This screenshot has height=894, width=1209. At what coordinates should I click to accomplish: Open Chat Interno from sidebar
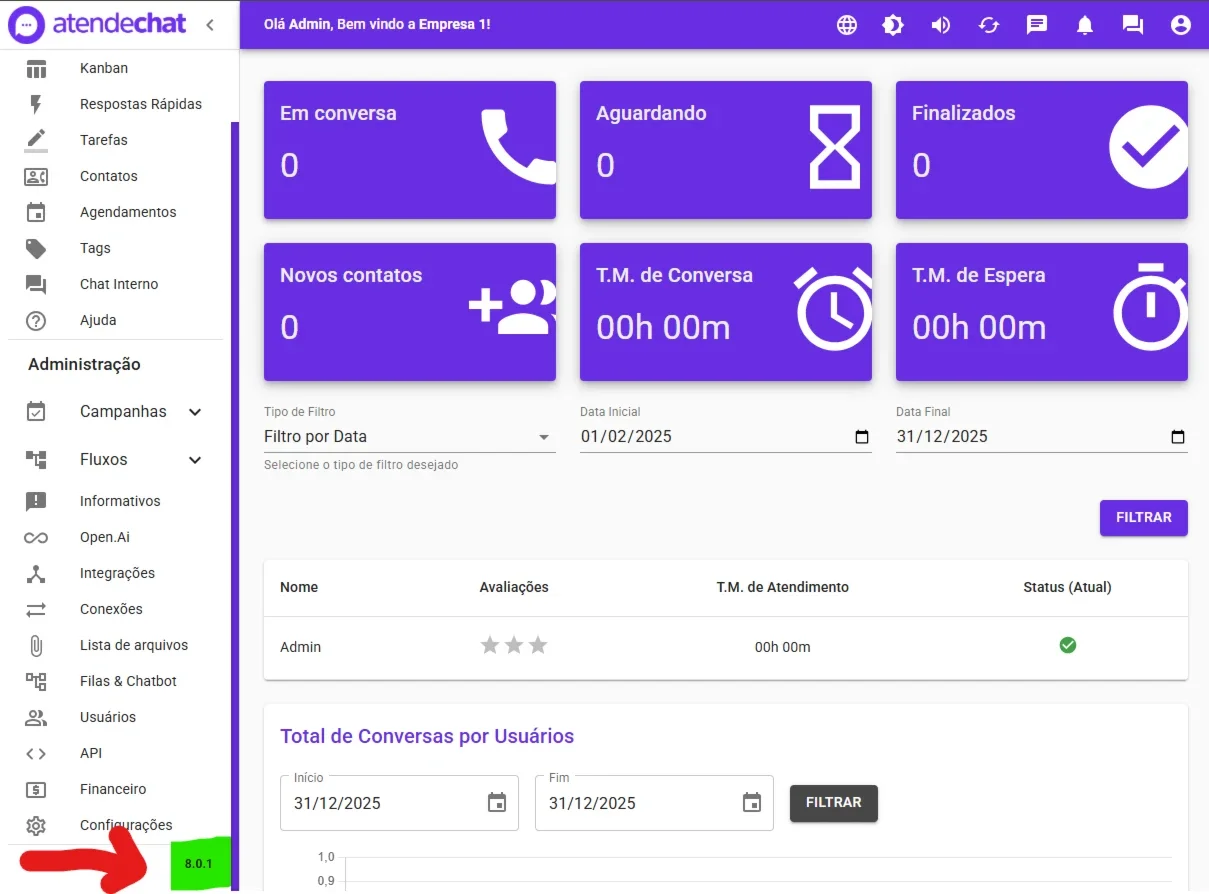119,284
